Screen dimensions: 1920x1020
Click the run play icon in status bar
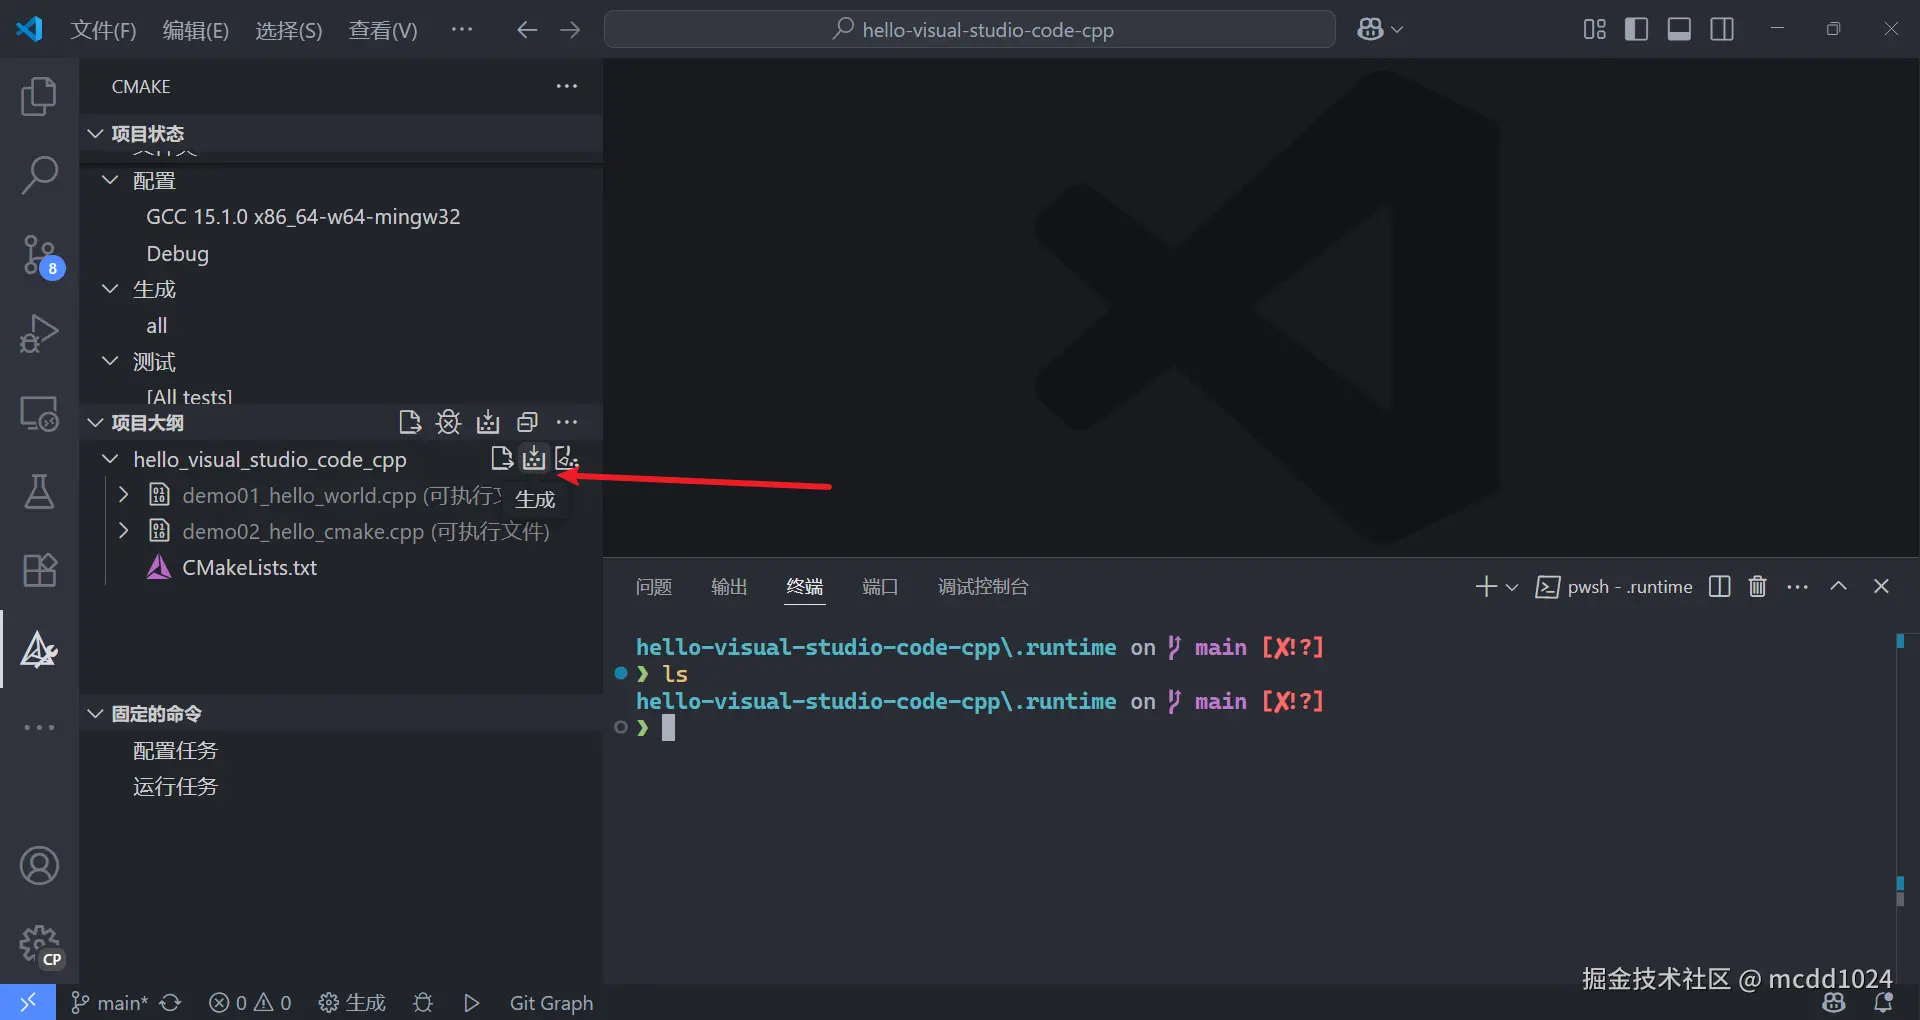pos(472,1002)
